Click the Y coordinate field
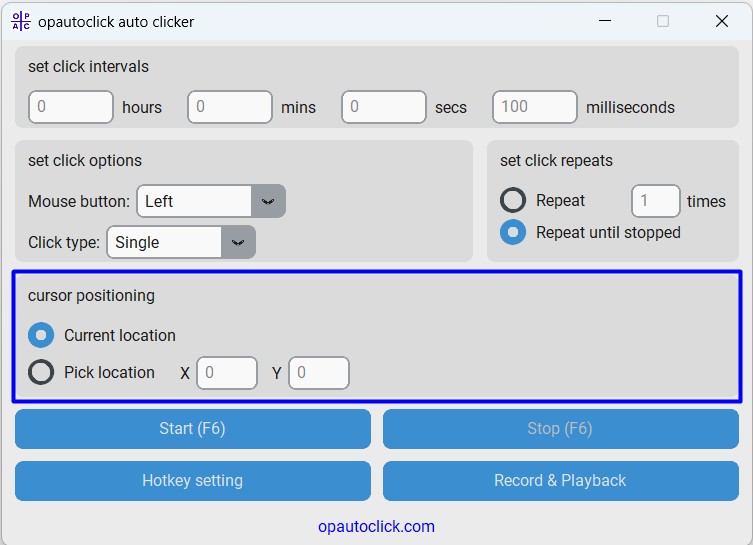This screenshot has height=545, width=753. [x=319, y=373]
